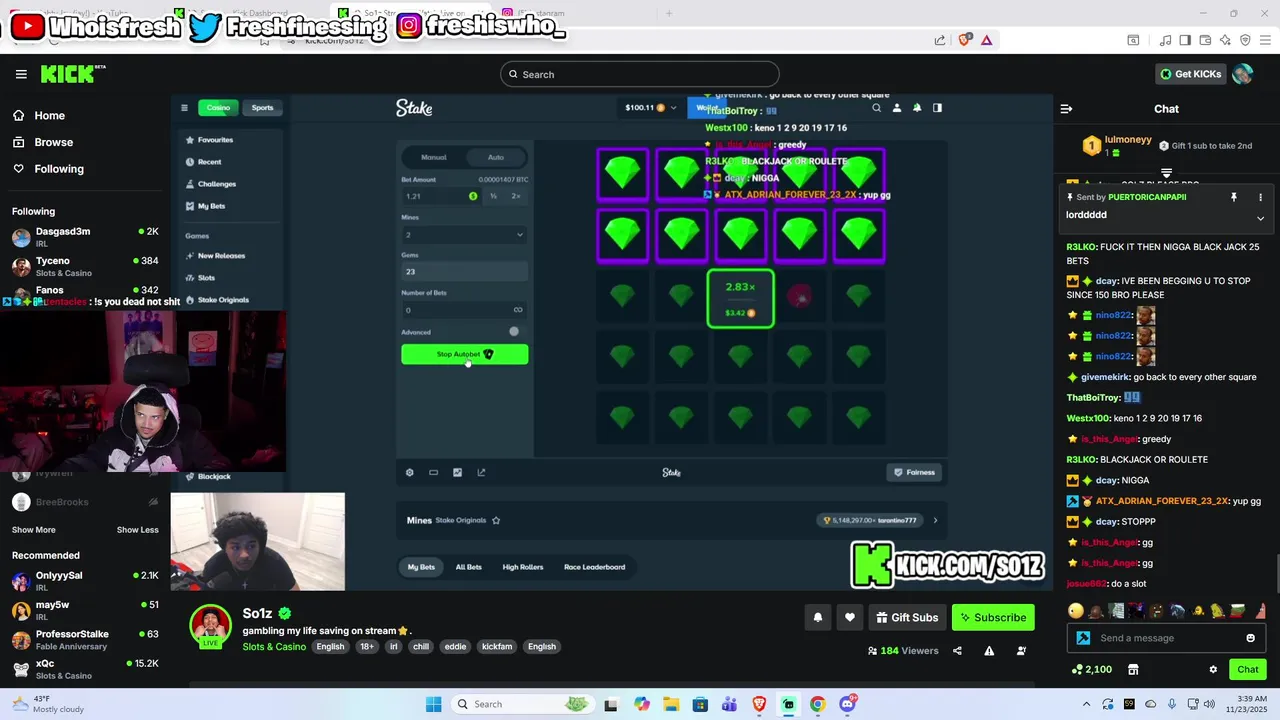Screen dimensions: 1280x720
Task: Double the bet amount
Action: pos(516,196)
